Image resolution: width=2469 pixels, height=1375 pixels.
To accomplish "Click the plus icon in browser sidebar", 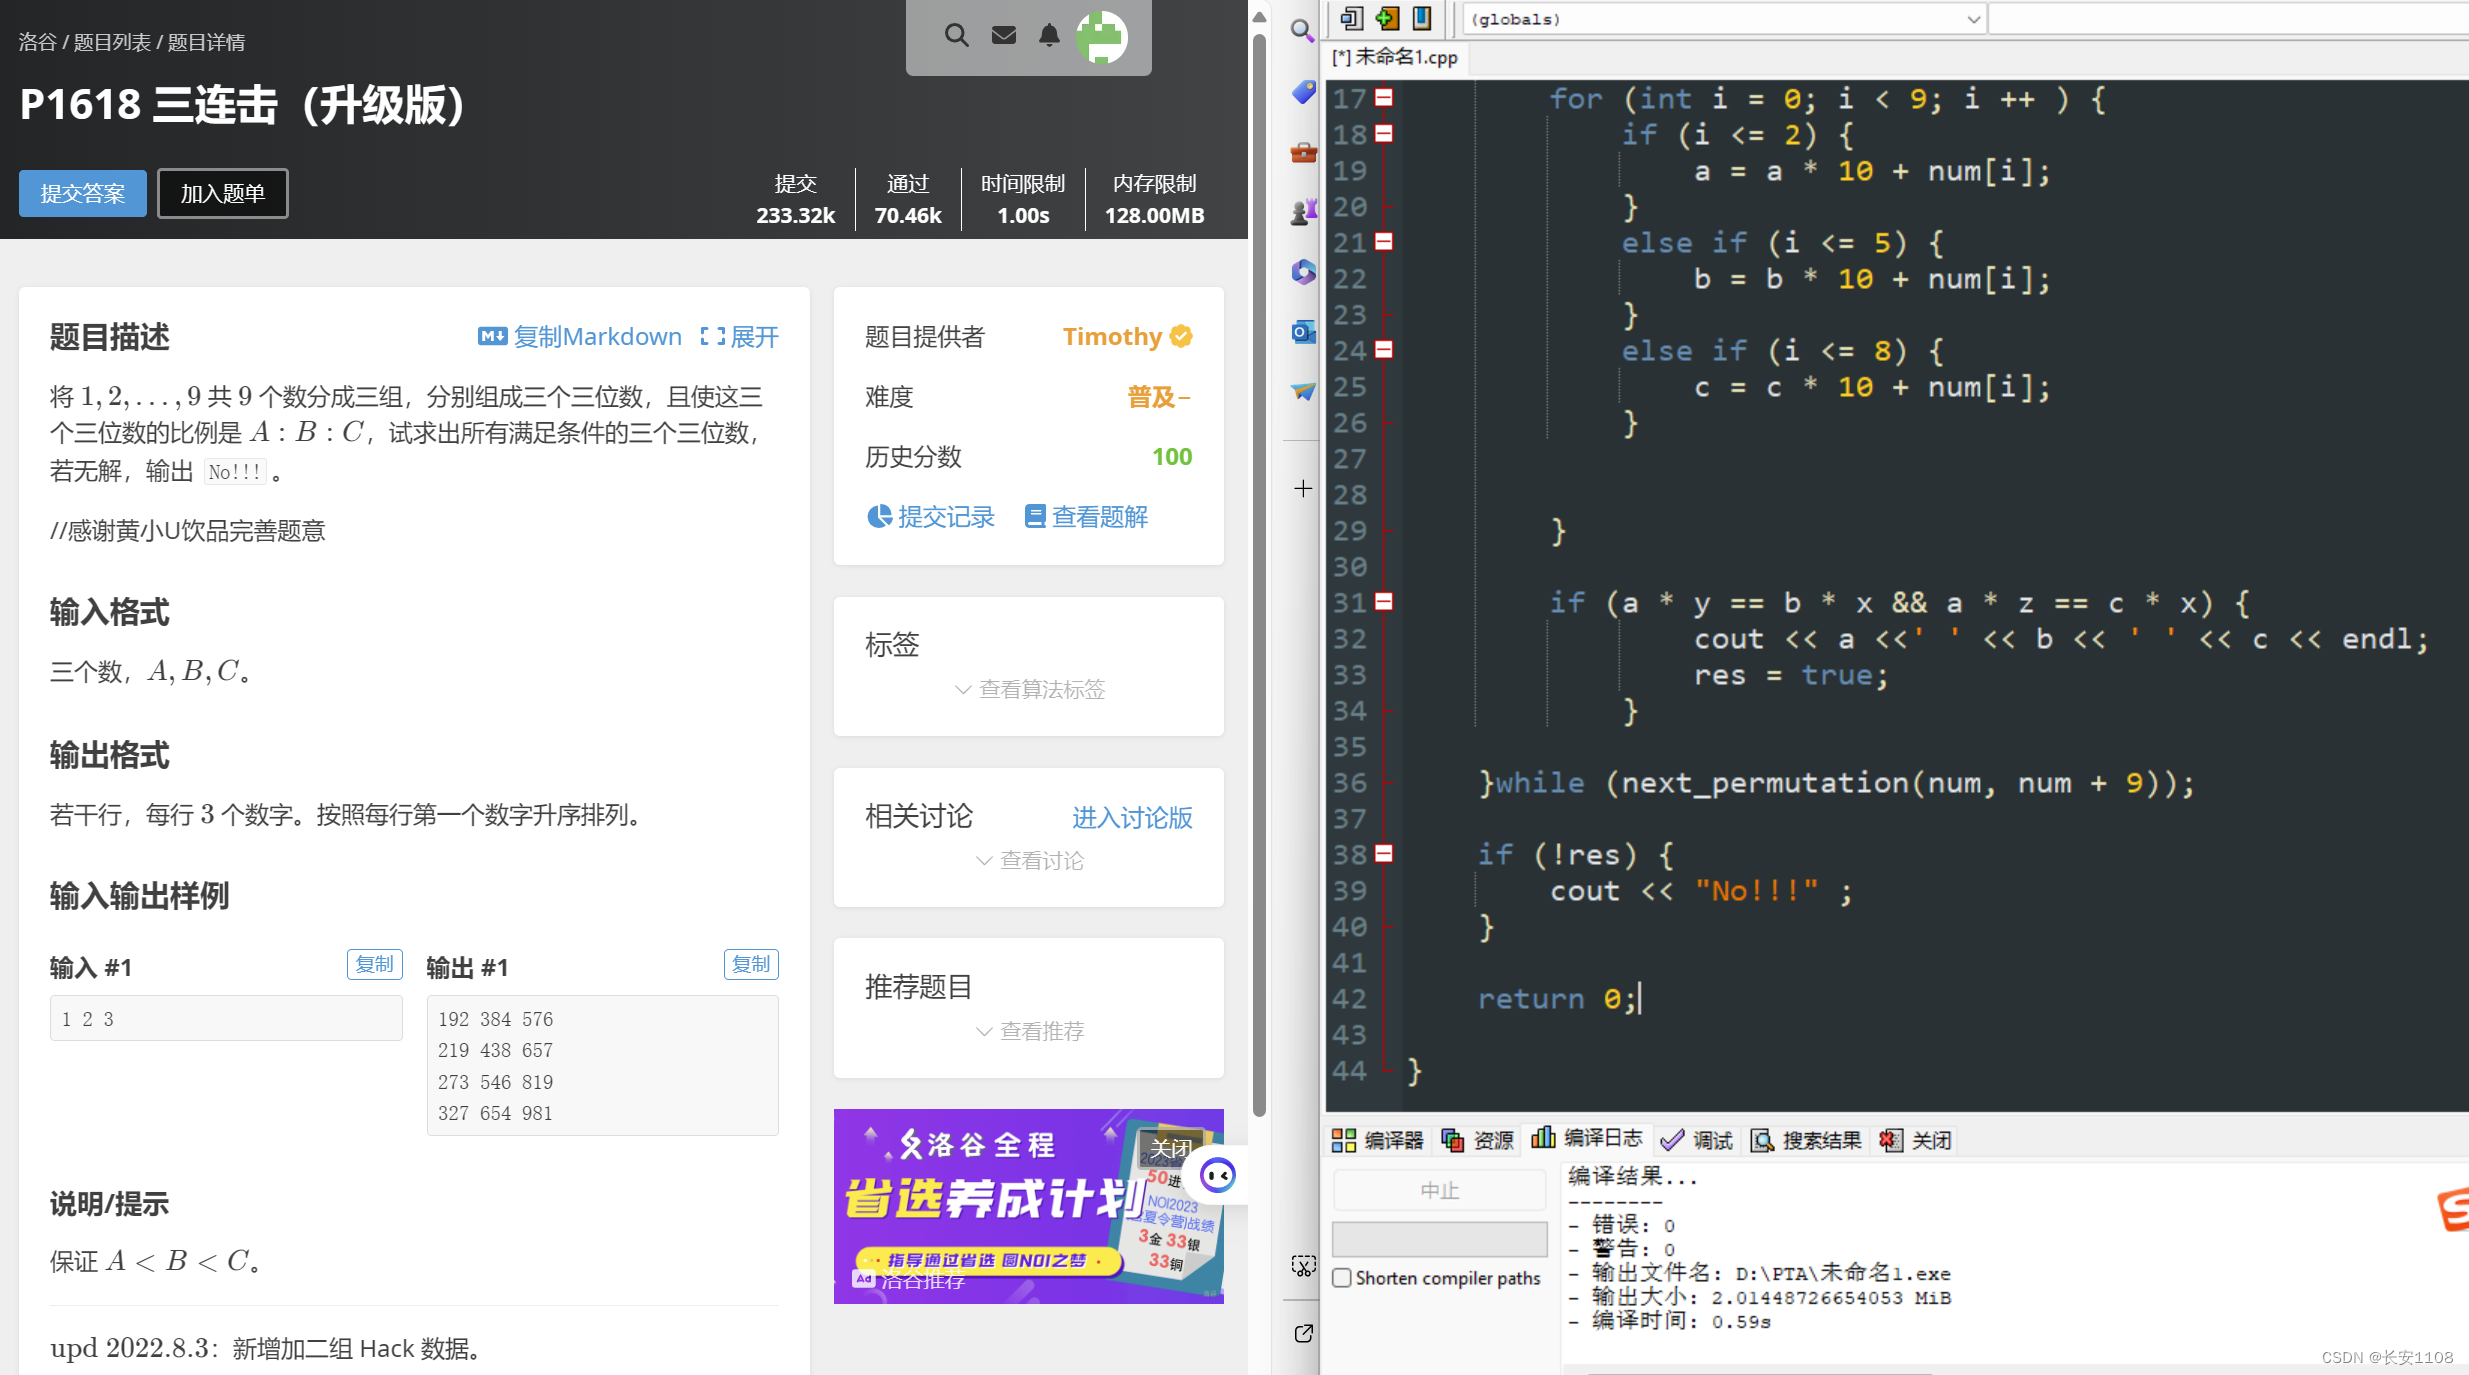I will 1302,489.
